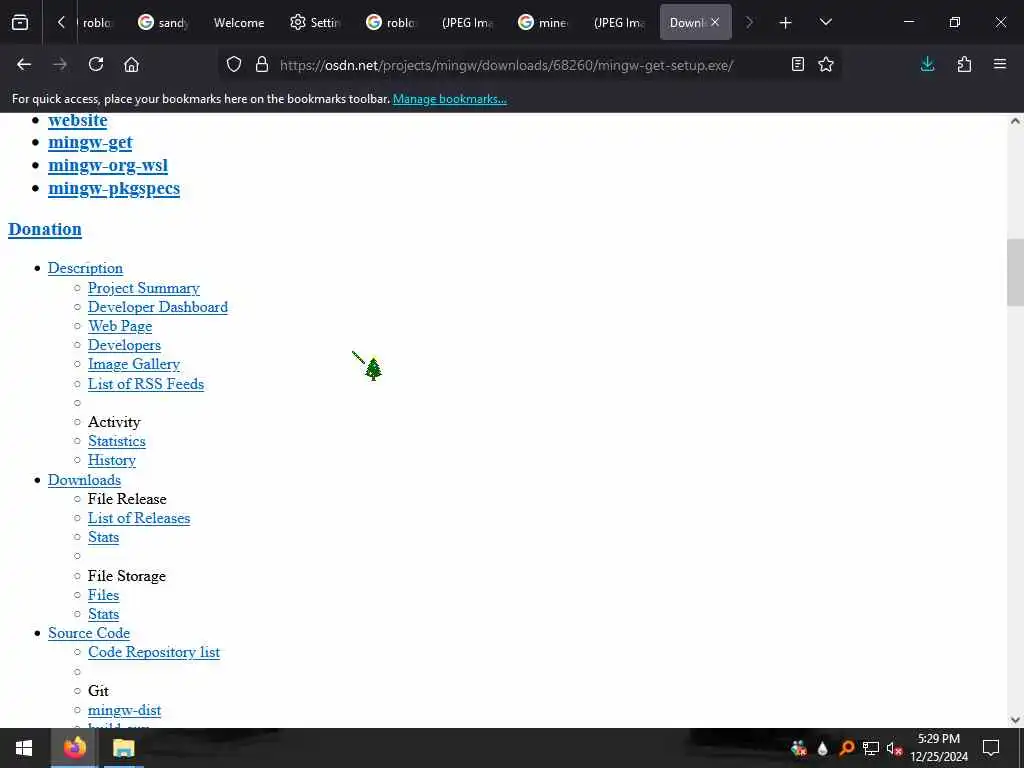
Task: Click the page scroll-down arrow
Action: coord(1015,720)
